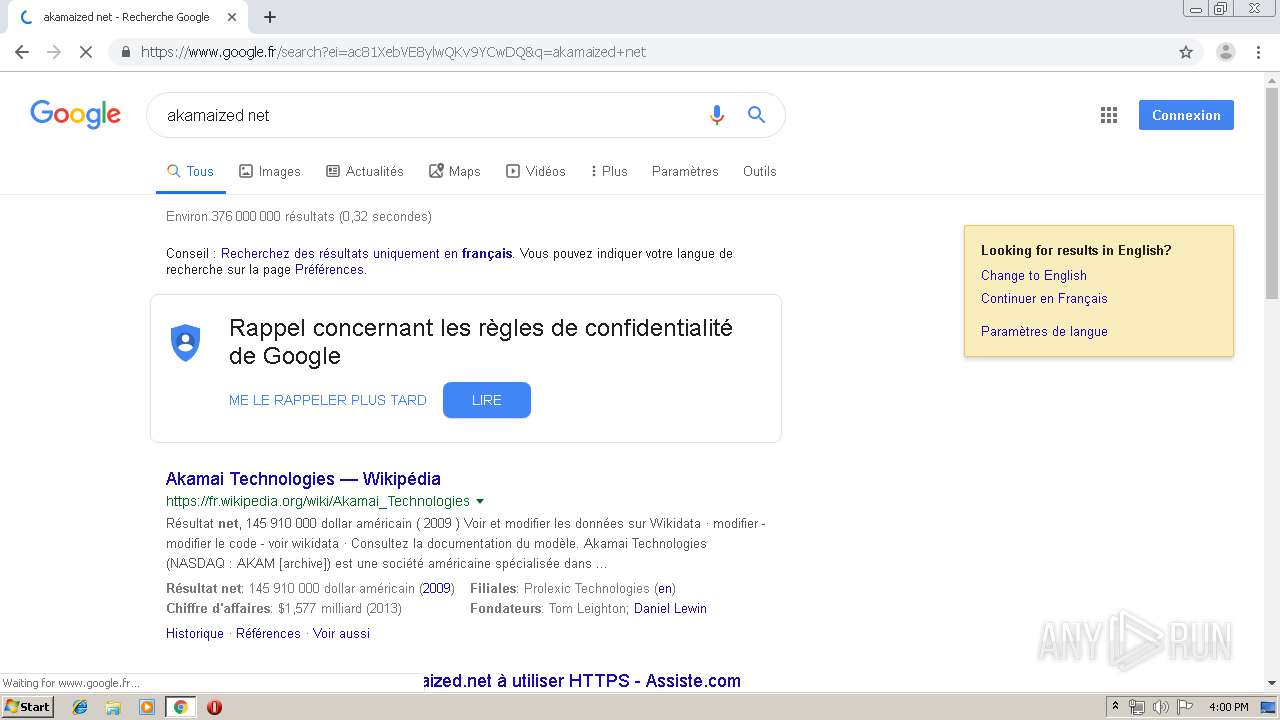Open the Chrome profile avatar
This screenshot has height=720, width=1280.
click(x=1226, y=52)
